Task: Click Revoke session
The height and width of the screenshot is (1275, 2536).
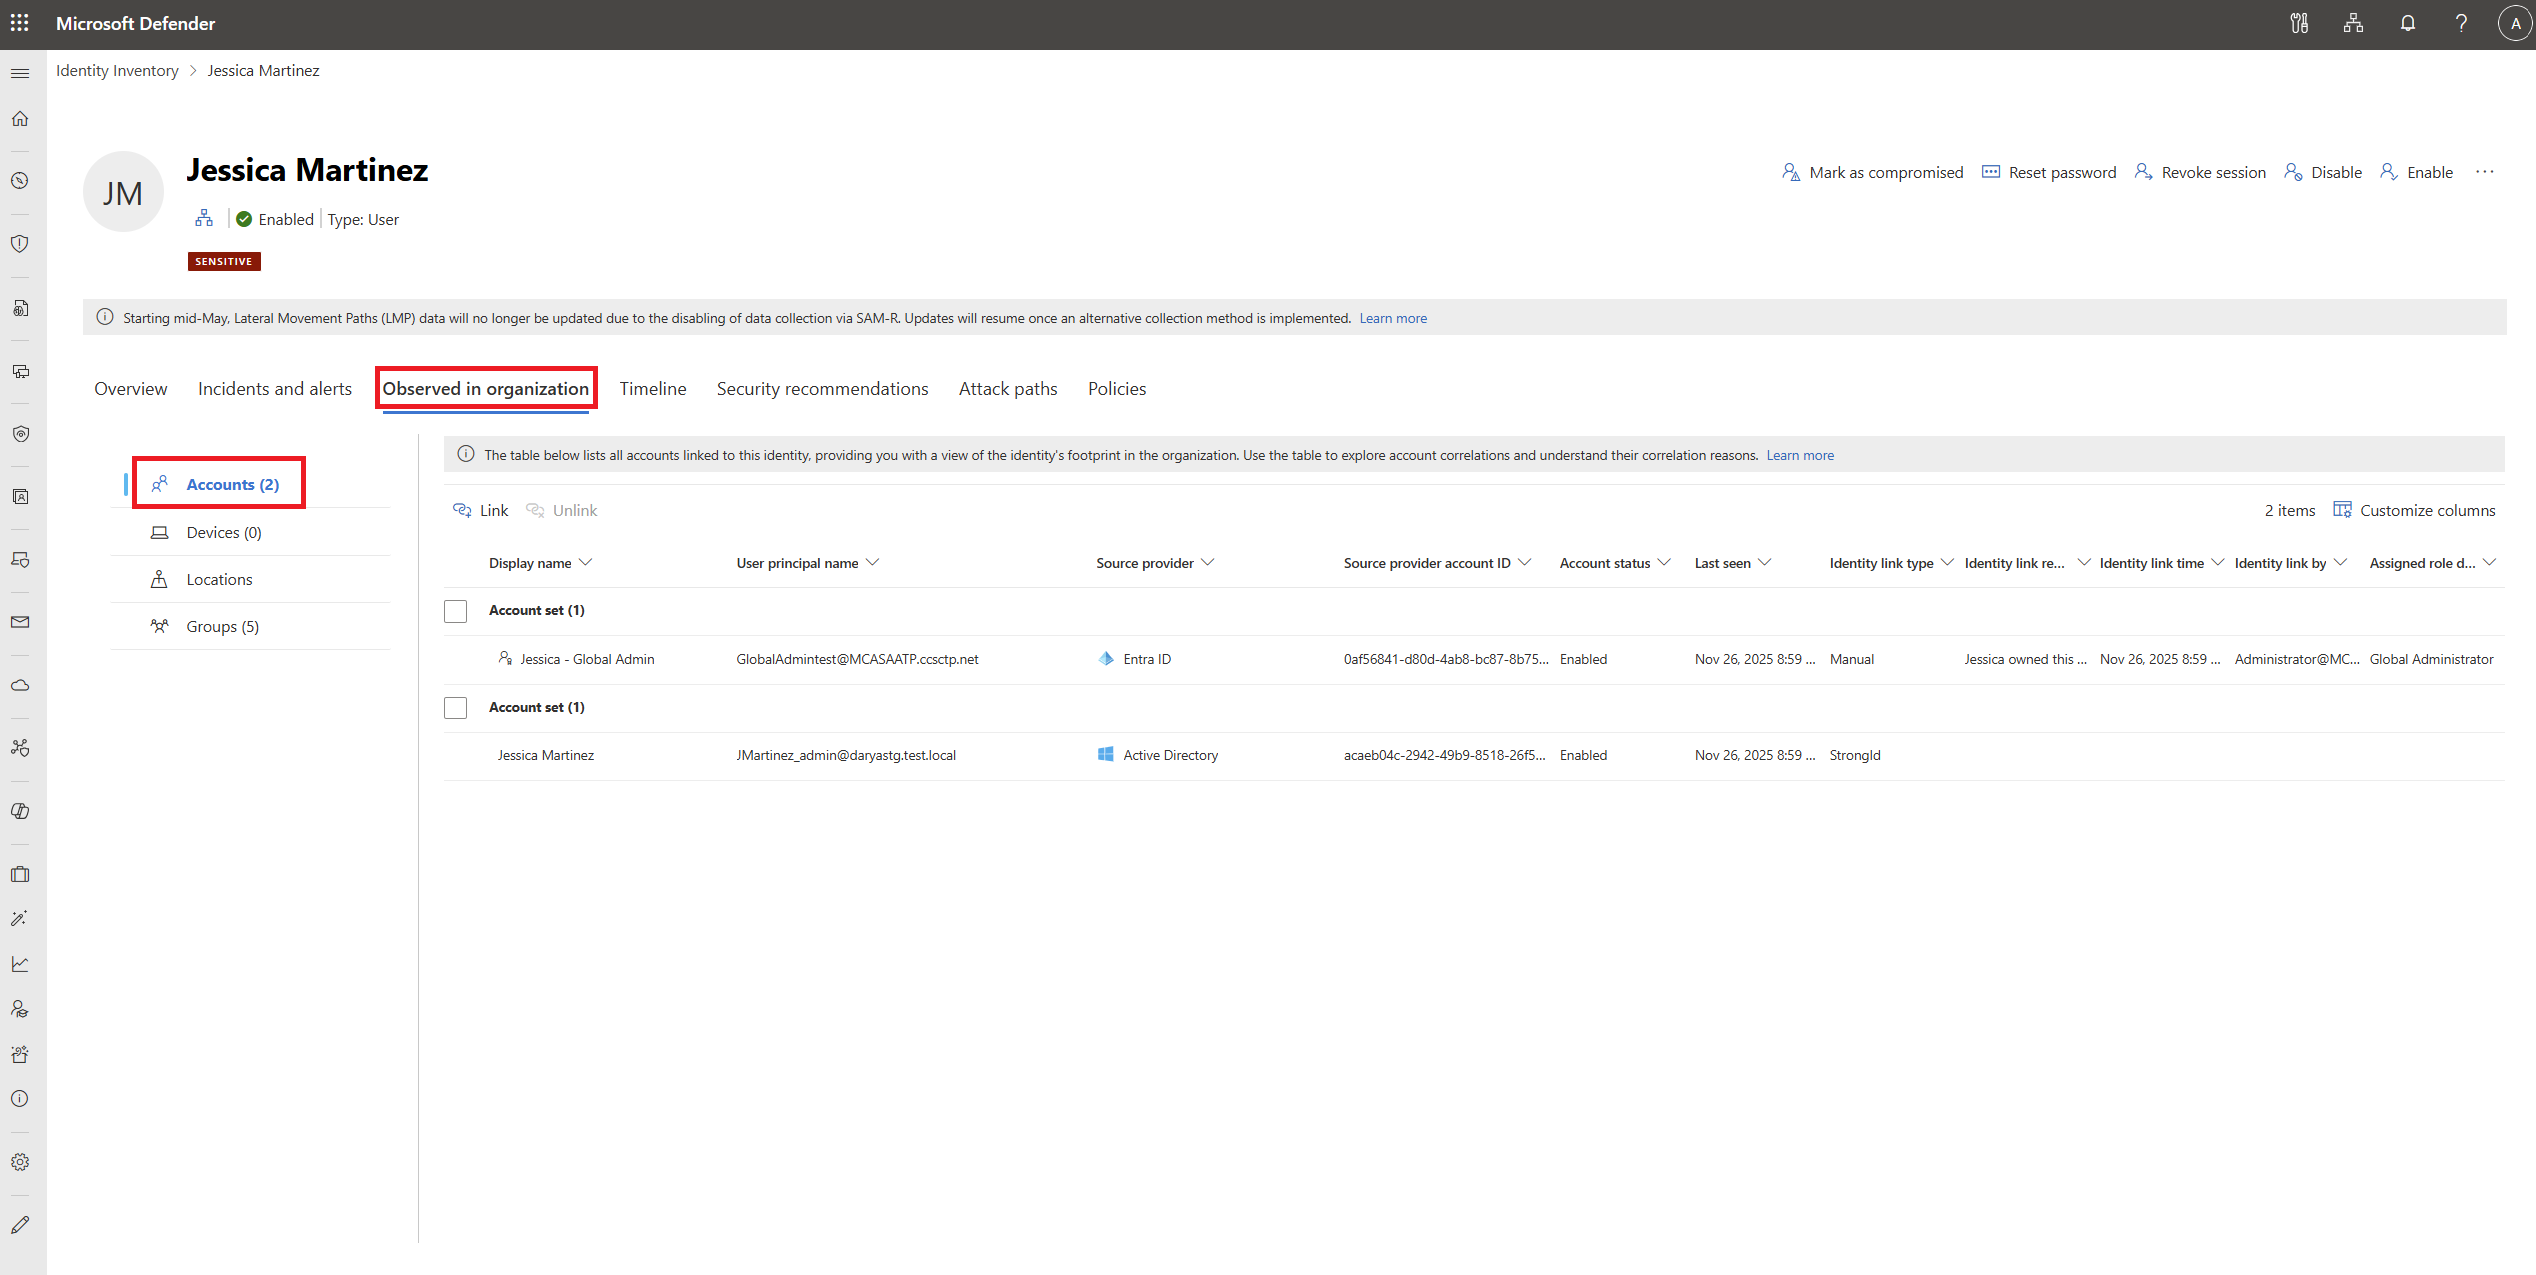Action: 2200,172
